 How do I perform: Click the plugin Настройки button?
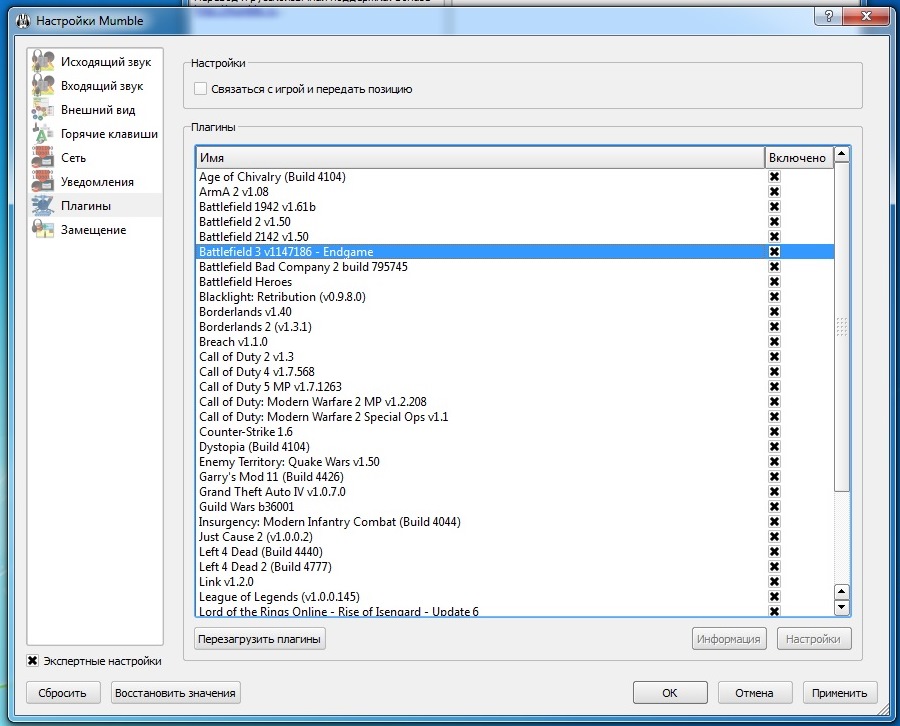coord(813,639)
